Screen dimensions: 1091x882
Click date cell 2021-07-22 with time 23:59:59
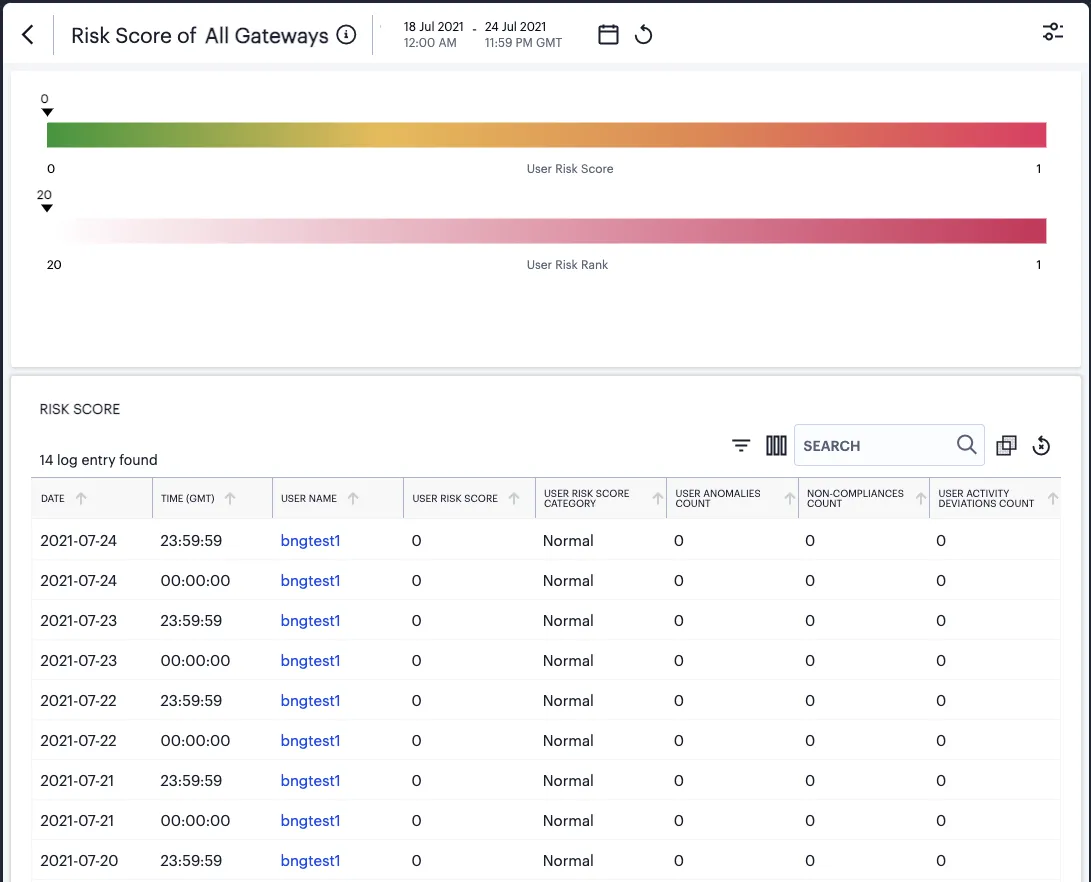coord(79,700)
